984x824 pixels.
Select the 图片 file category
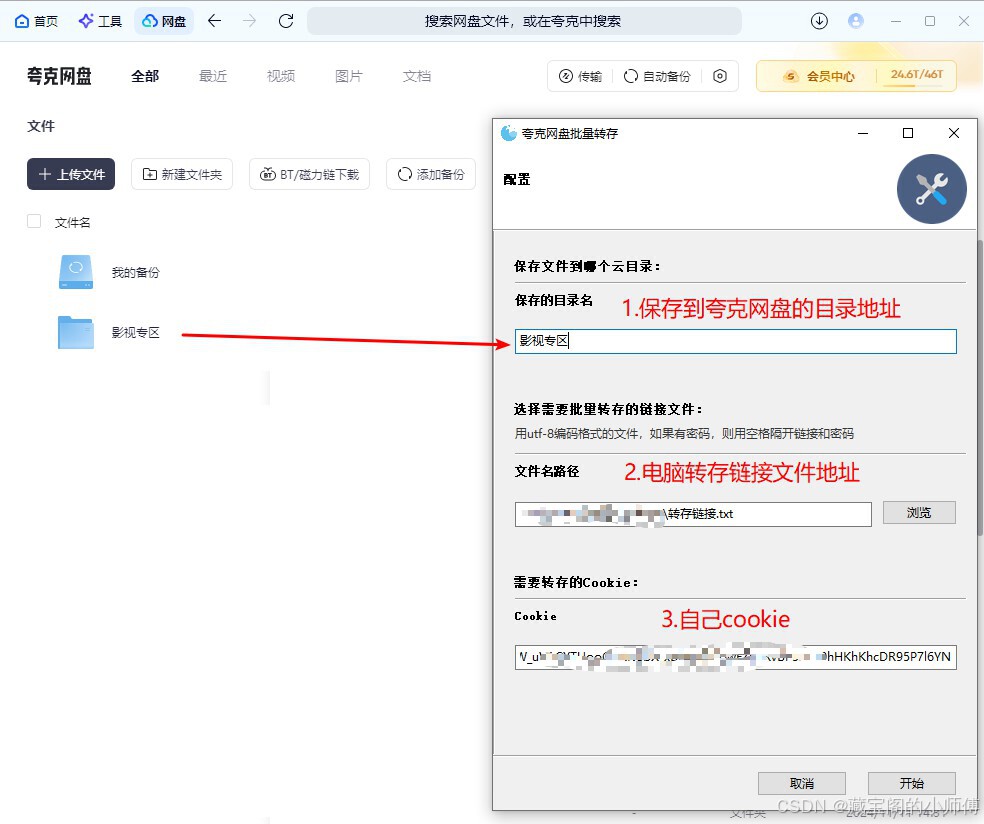(348, 76)
